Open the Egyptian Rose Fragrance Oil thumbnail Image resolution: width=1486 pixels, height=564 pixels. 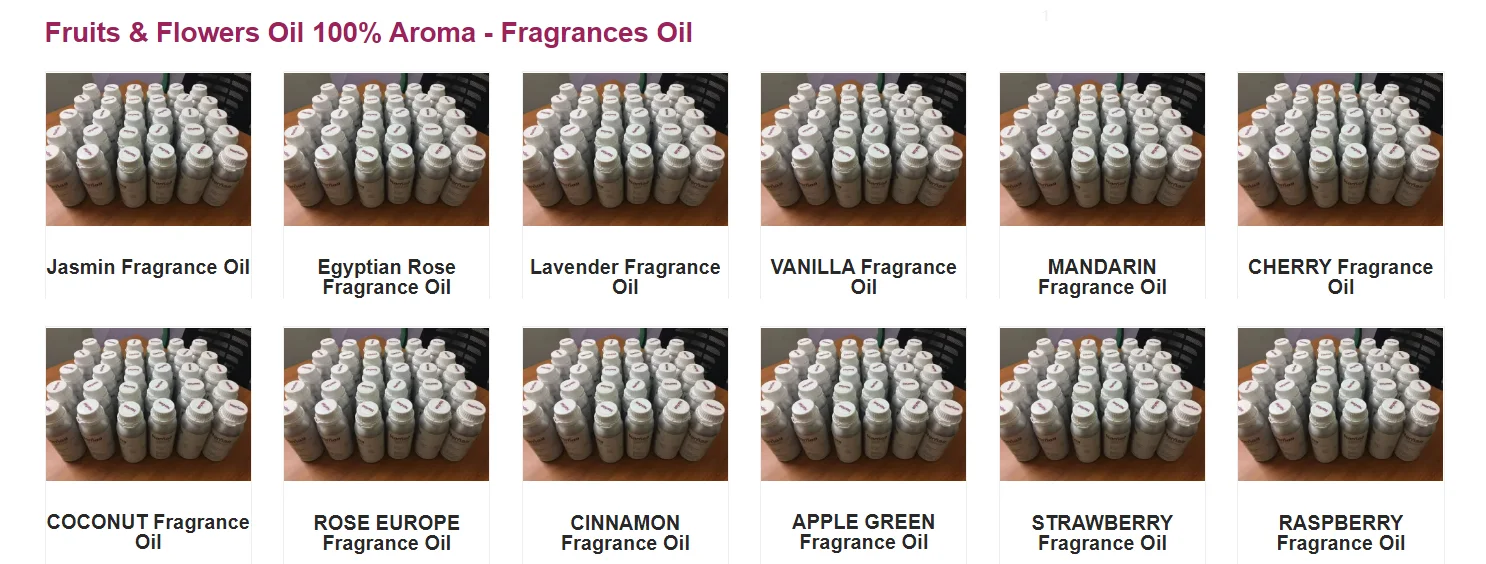[x=386, y=149]
